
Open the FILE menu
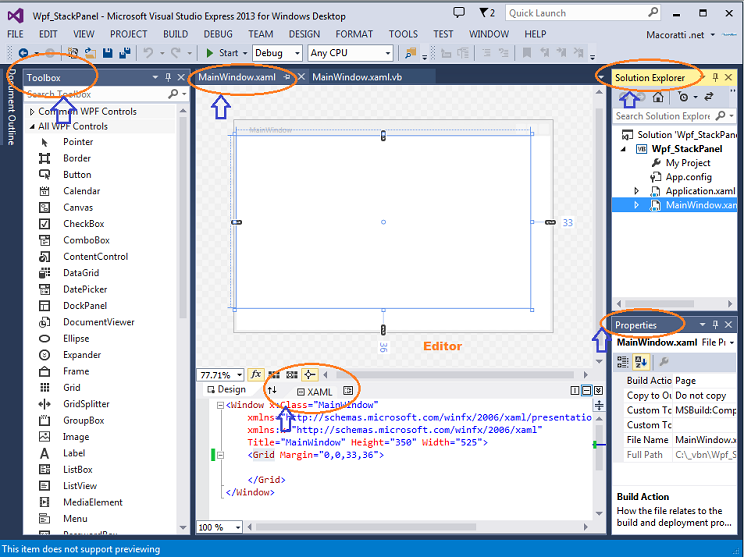coord(15,34)
